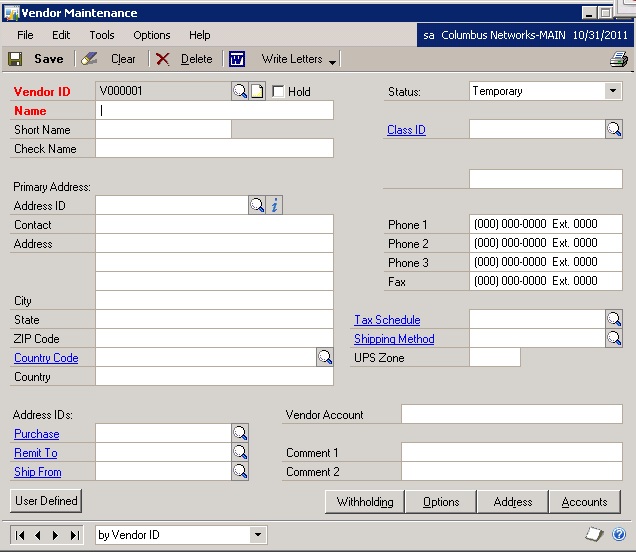This screenshot has height=552, width=636.
Task: Click the Address button at the bottom
Action: click(513, 502)
